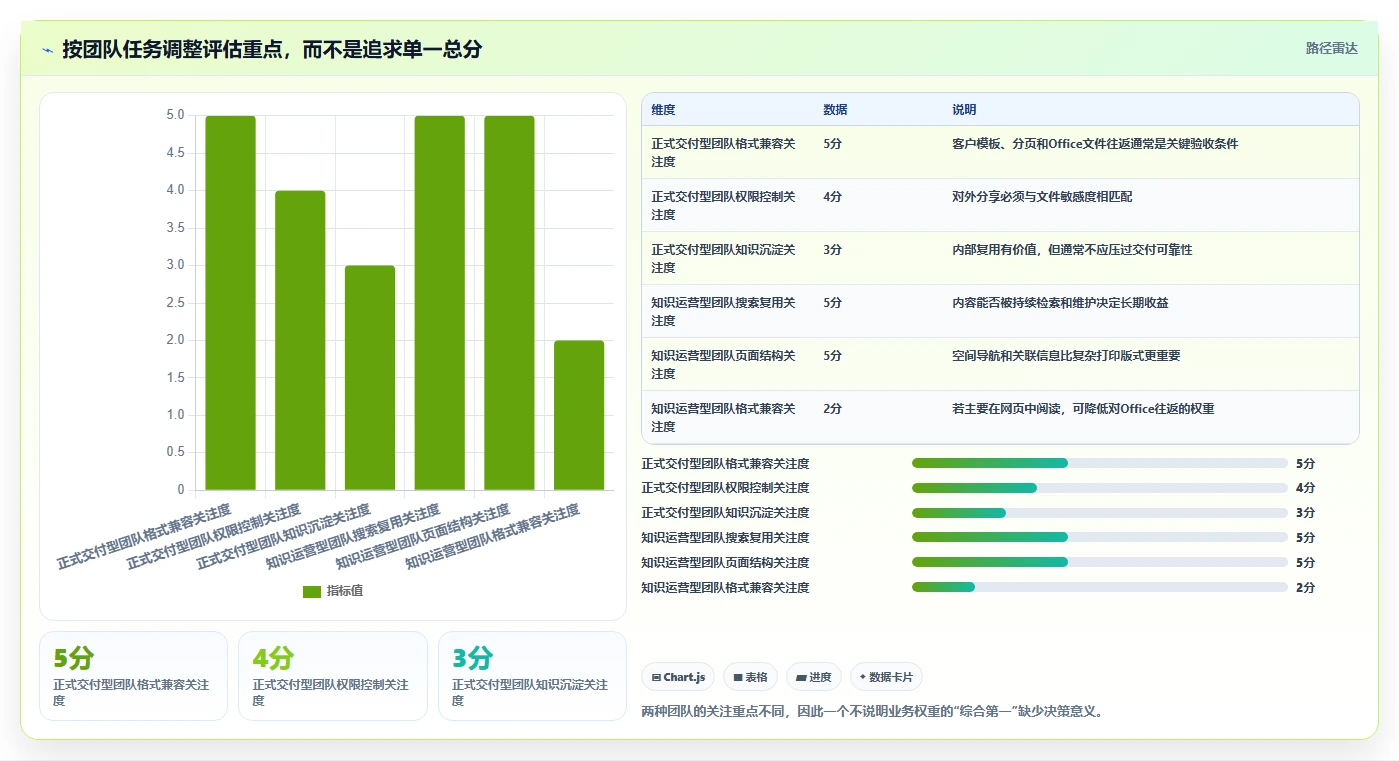Click the chart bar for 正式交付型团队格式兼容关注度
Viewport: 1399px width, 761px height.
tap(230, 303)
